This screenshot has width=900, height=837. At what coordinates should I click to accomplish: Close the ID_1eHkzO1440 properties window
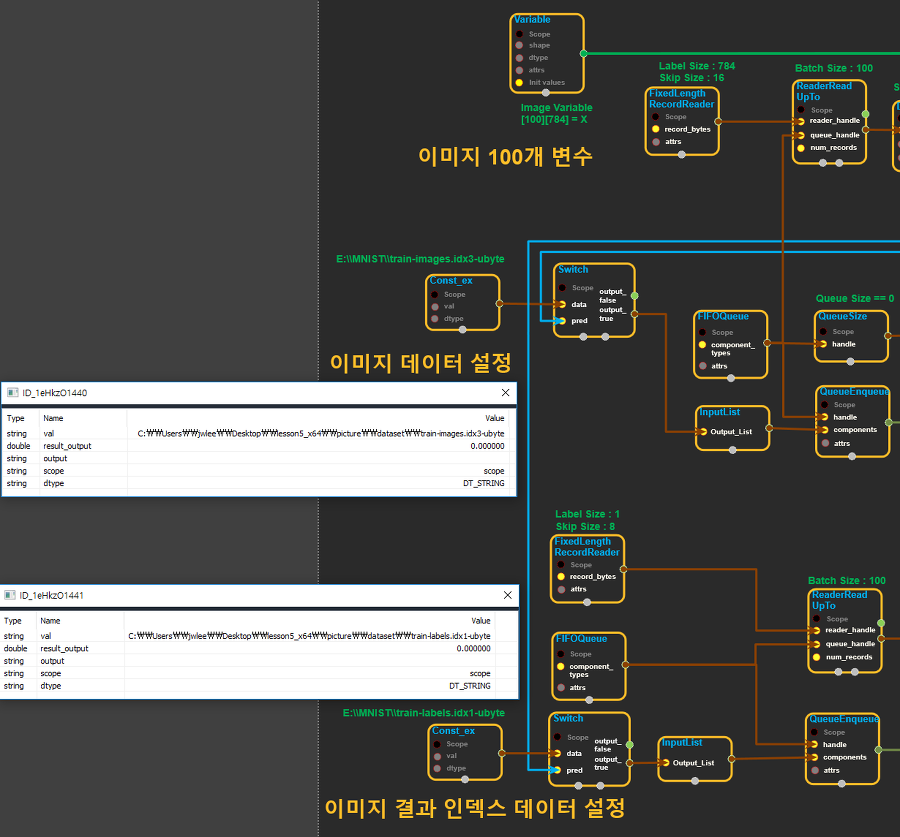[x=505, y=393]
